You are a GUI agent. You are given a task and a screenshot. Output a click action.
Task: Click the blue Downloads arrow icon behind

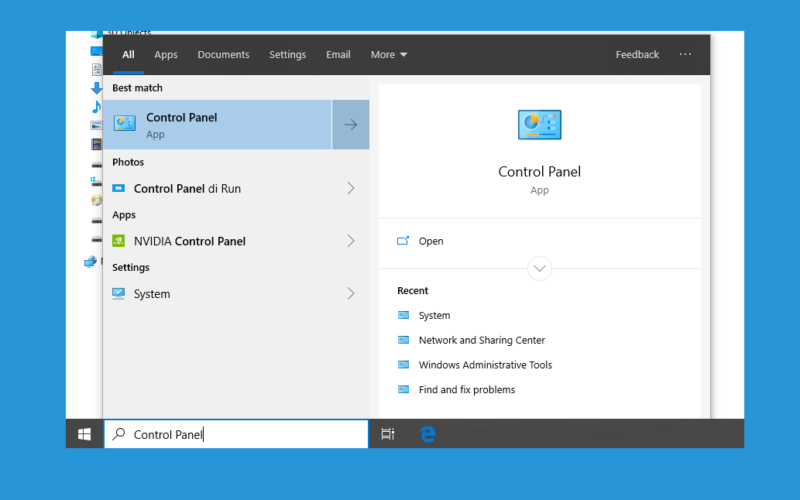pyautogui.click(x=96, y=88)
